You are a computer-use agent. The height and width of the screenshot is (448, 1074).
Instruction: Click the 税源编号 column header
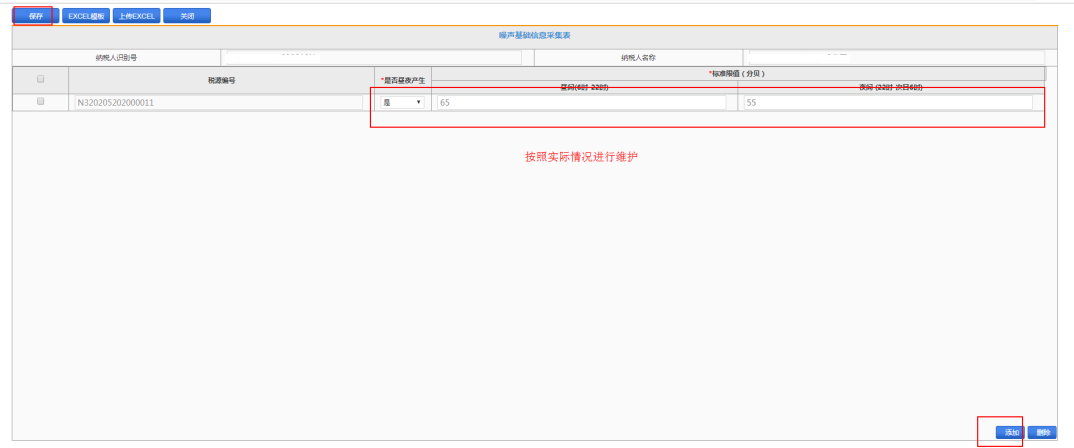coord(221,79)
